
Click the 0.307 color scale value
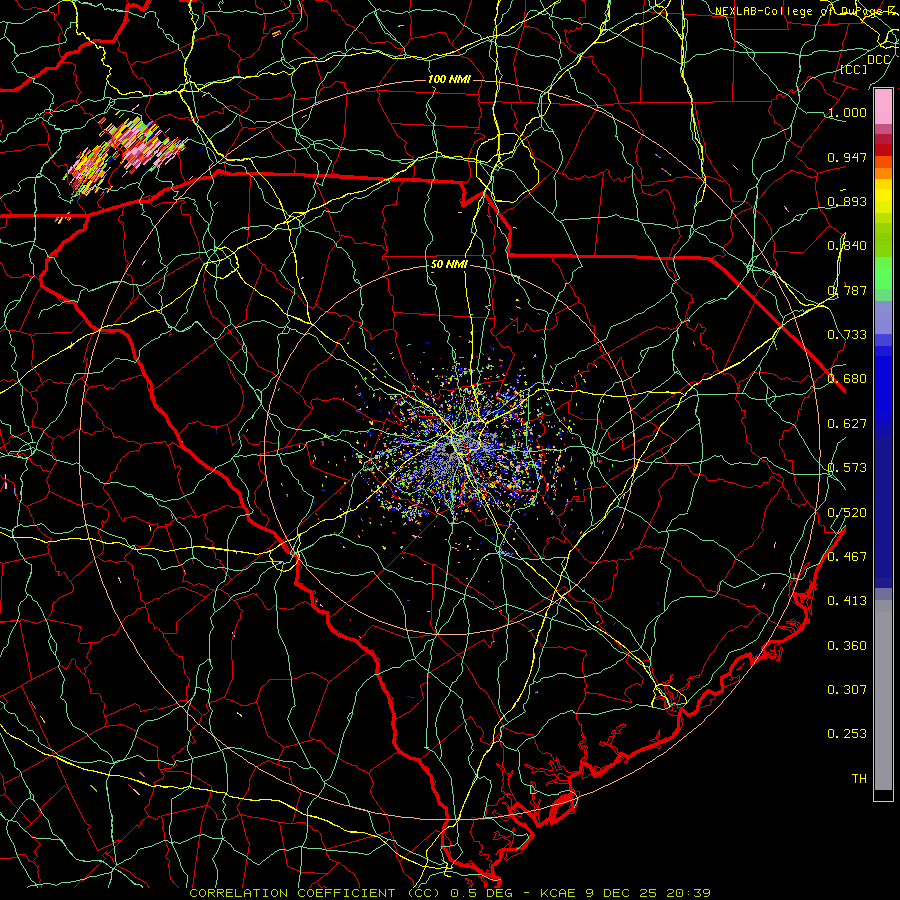coord(847,690)
